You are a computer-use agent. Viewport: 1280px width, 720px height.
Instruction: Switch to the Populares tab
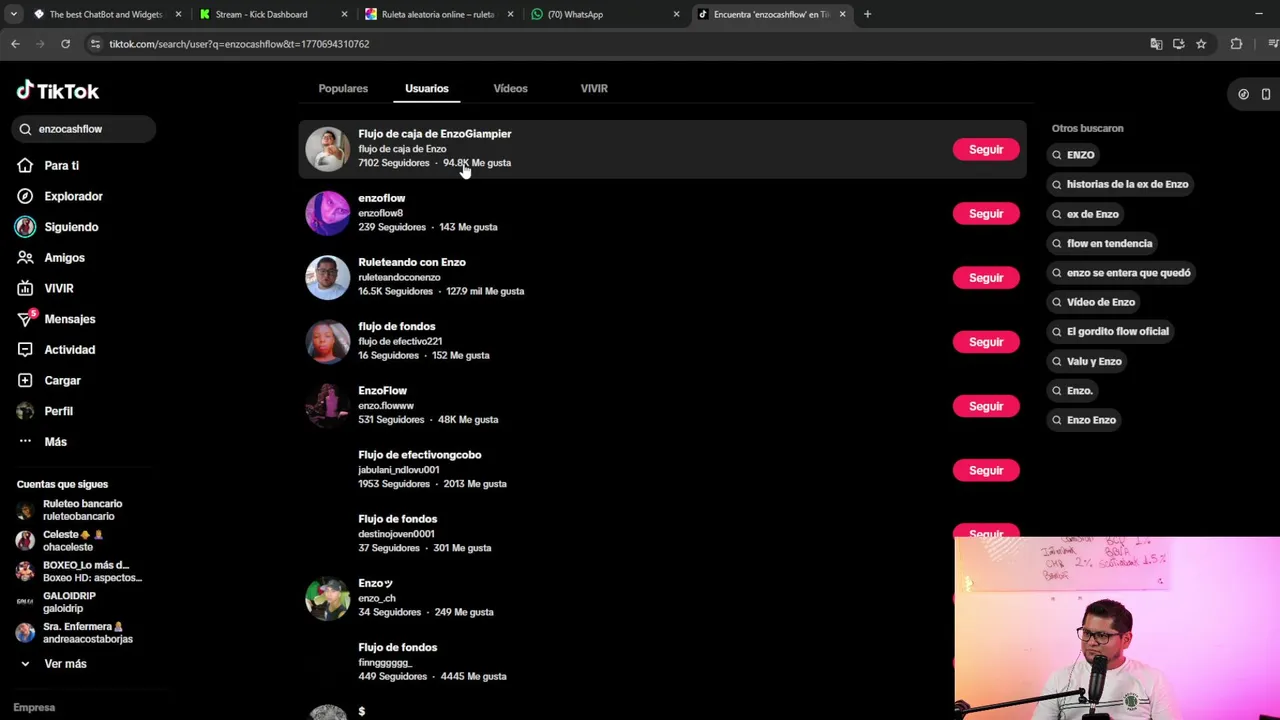coord(343,88)
